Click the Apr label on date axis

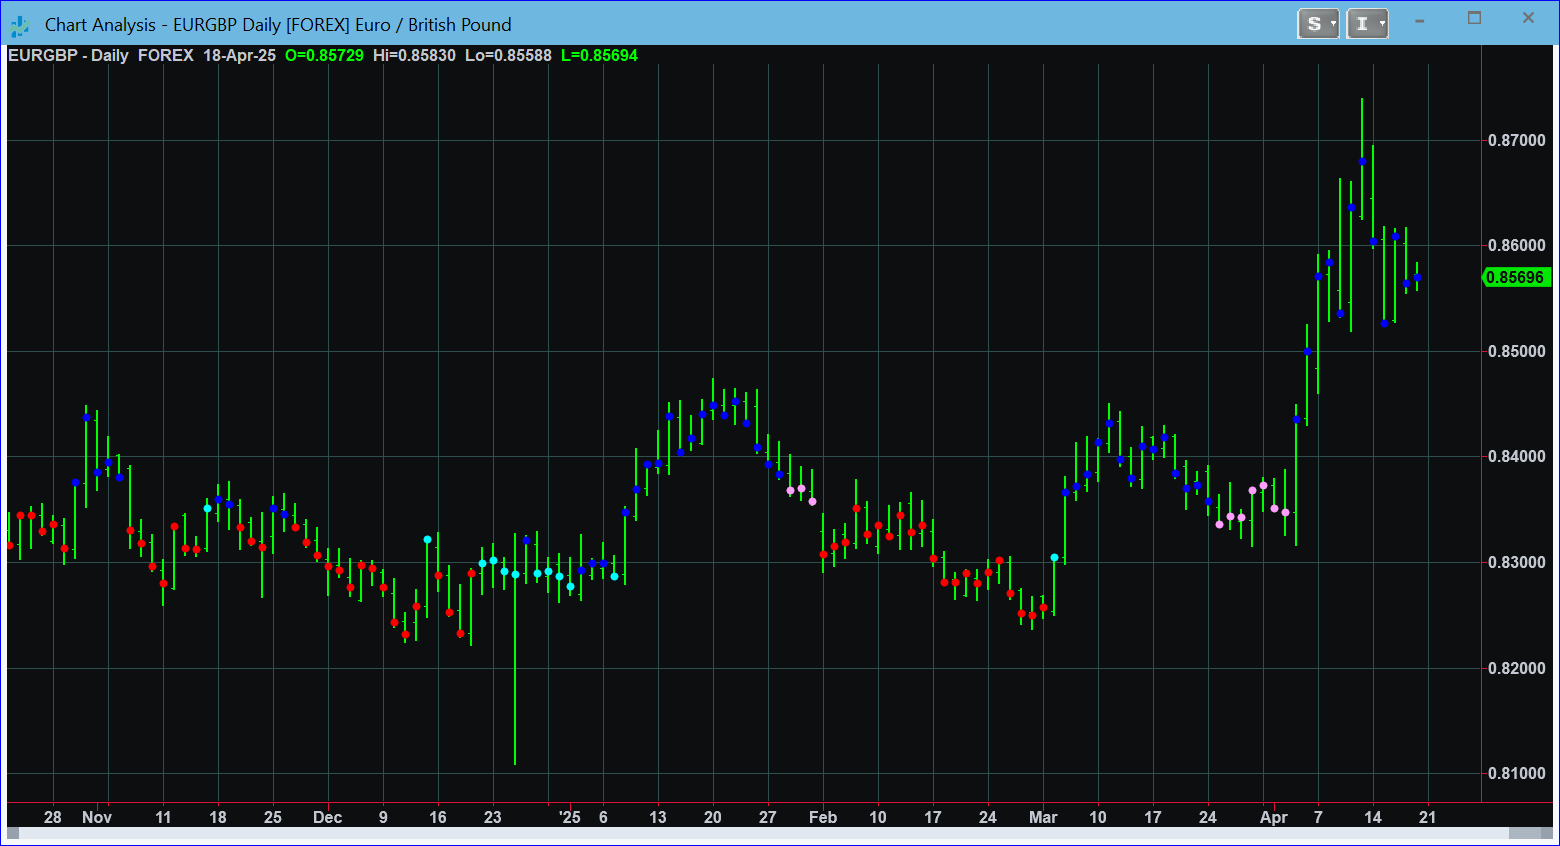1274,817
